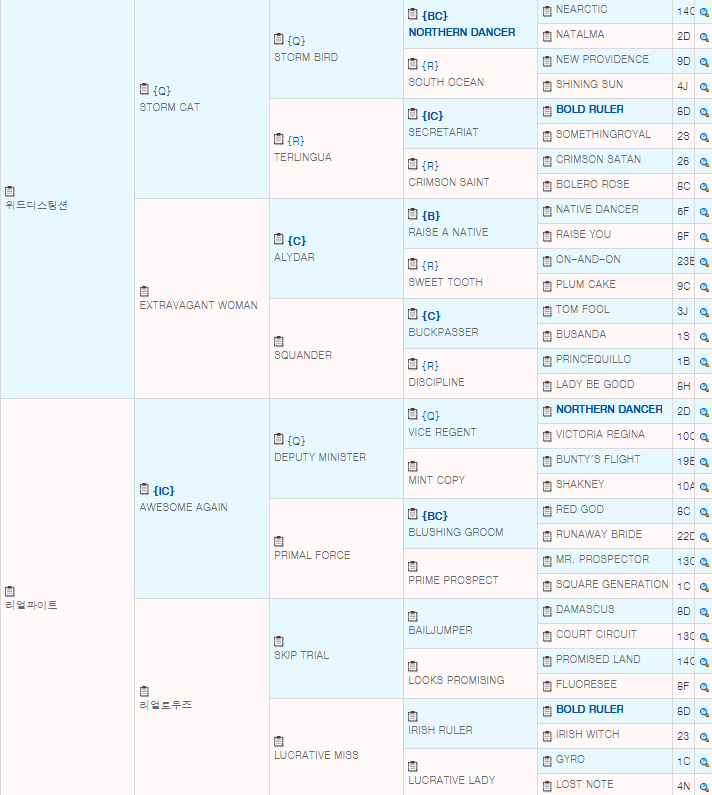Screen dimensions: 712x795
Task: Open clipboard icon beside SHINING SUN
Action: (547, 86)
